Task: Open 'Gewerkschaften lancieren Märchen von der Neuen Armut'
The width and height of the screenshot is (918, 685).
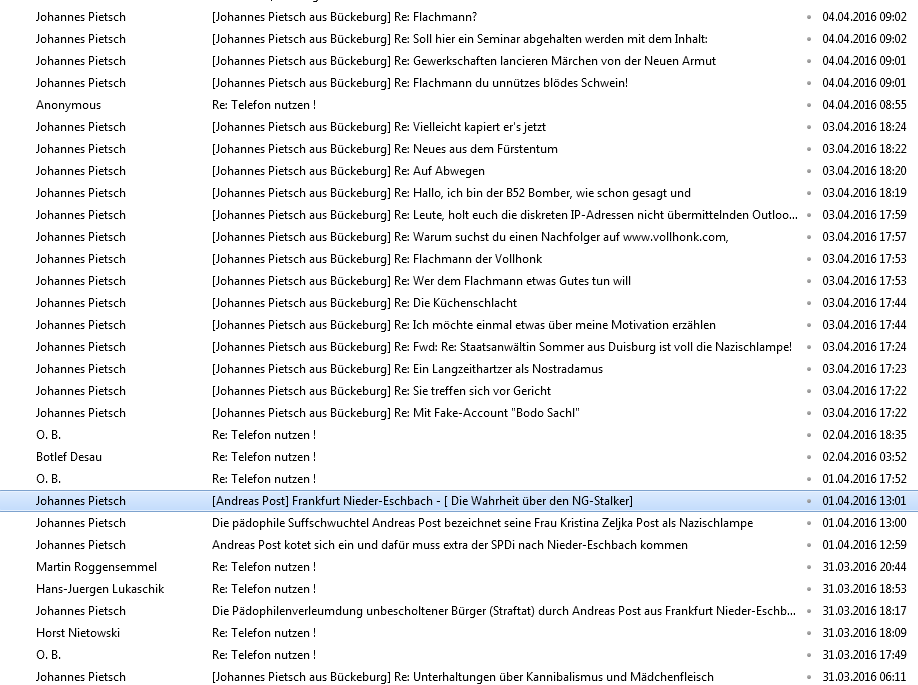Action: (459, 61)
